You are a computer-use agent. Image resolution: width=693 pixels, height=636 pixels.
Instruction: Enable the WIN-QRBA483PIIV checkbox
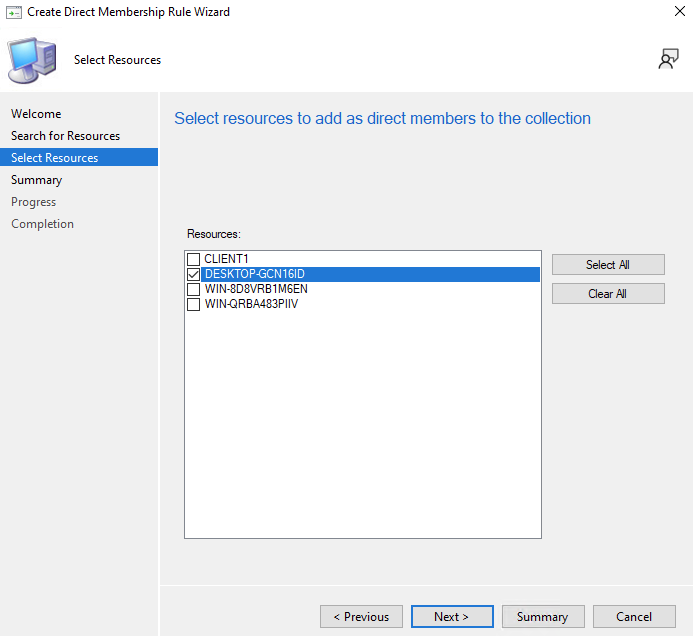point(194,304)
